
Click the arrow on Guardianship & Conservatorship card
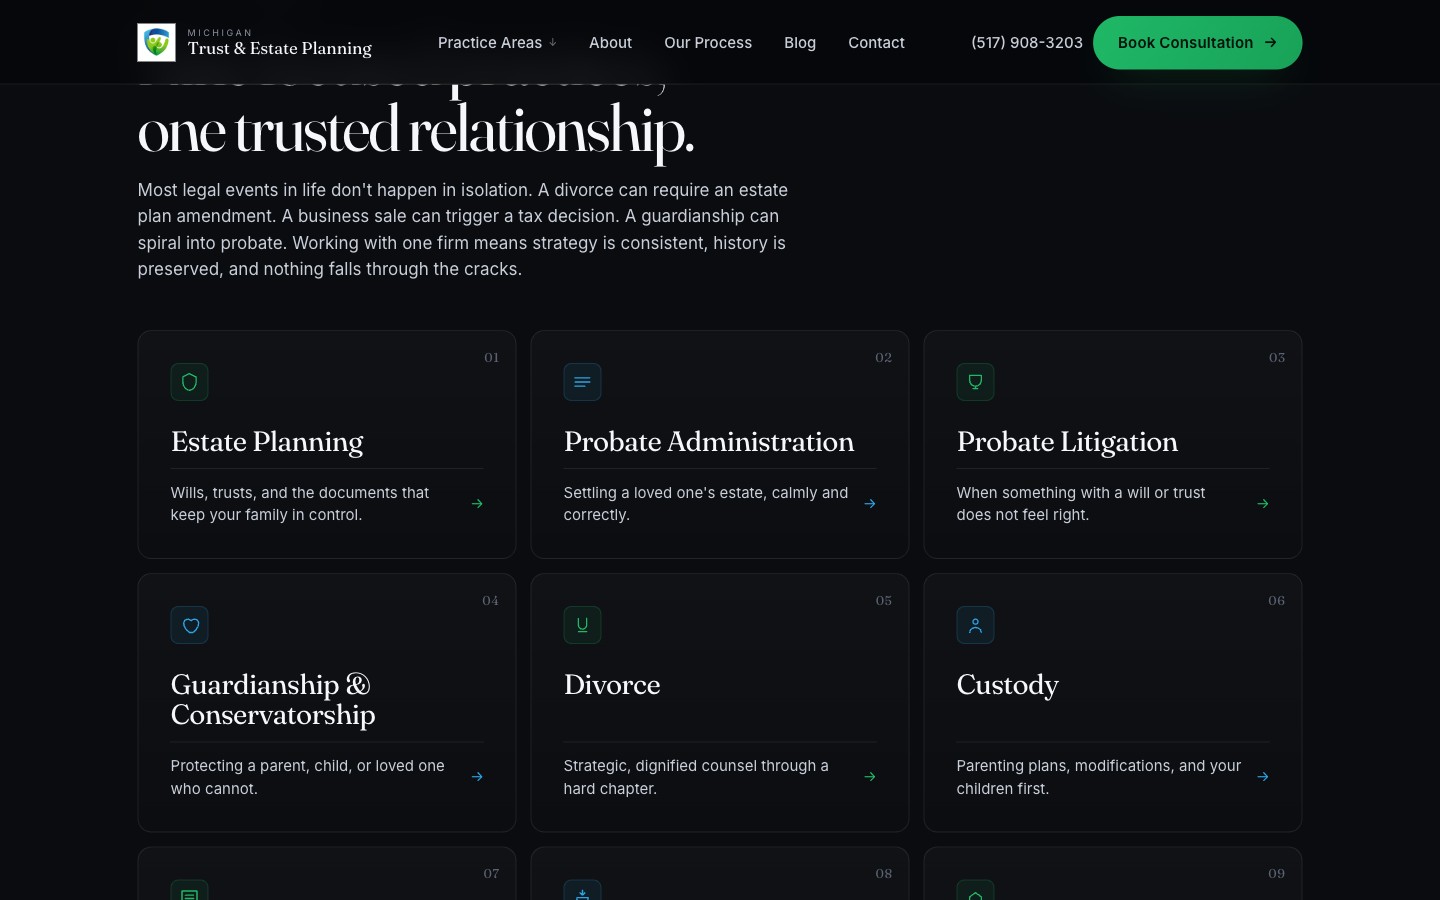pos(477,777)
